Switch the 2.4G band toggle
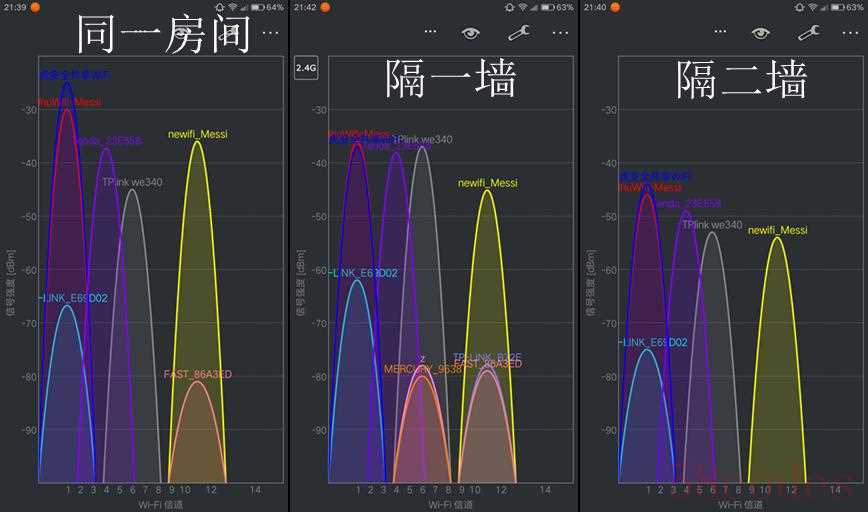868x512 pixels. click(305, 68)
